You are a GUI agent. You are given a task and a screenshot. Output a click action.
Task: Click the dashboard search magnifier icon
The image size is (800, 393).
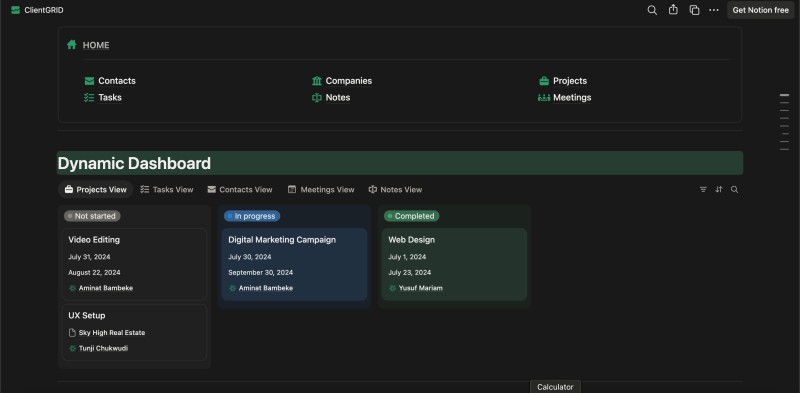click(x=734, y=189)
